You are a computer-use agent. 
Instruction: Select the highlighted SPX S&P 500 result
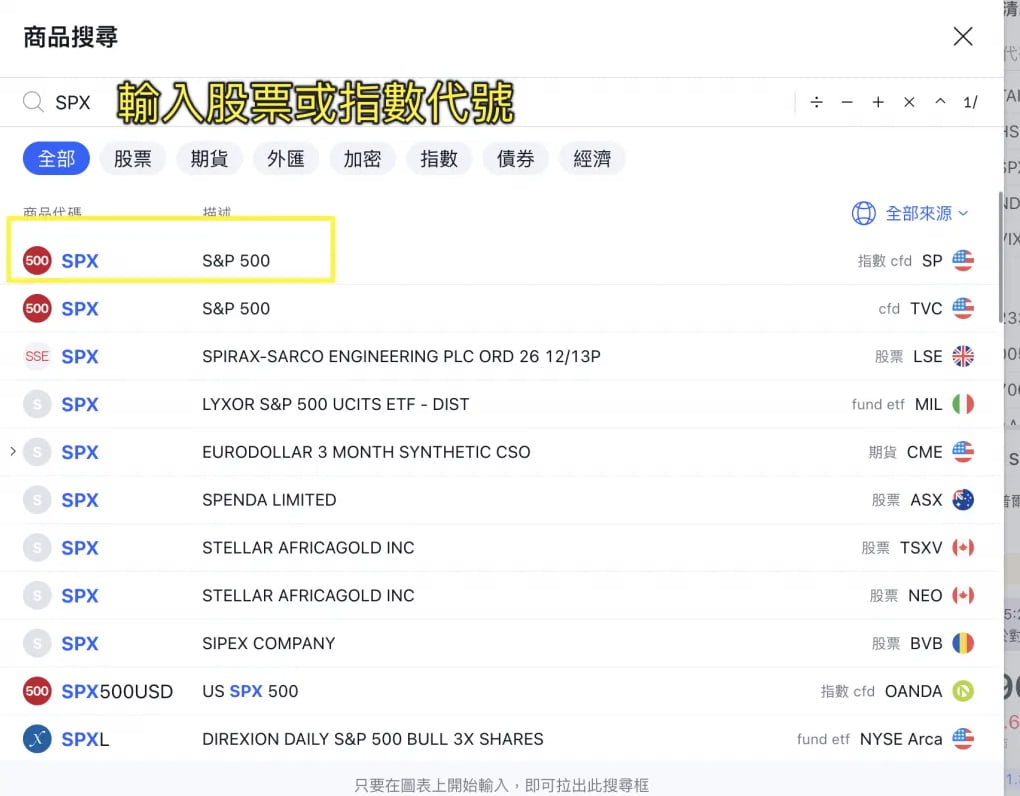[170, 260]
